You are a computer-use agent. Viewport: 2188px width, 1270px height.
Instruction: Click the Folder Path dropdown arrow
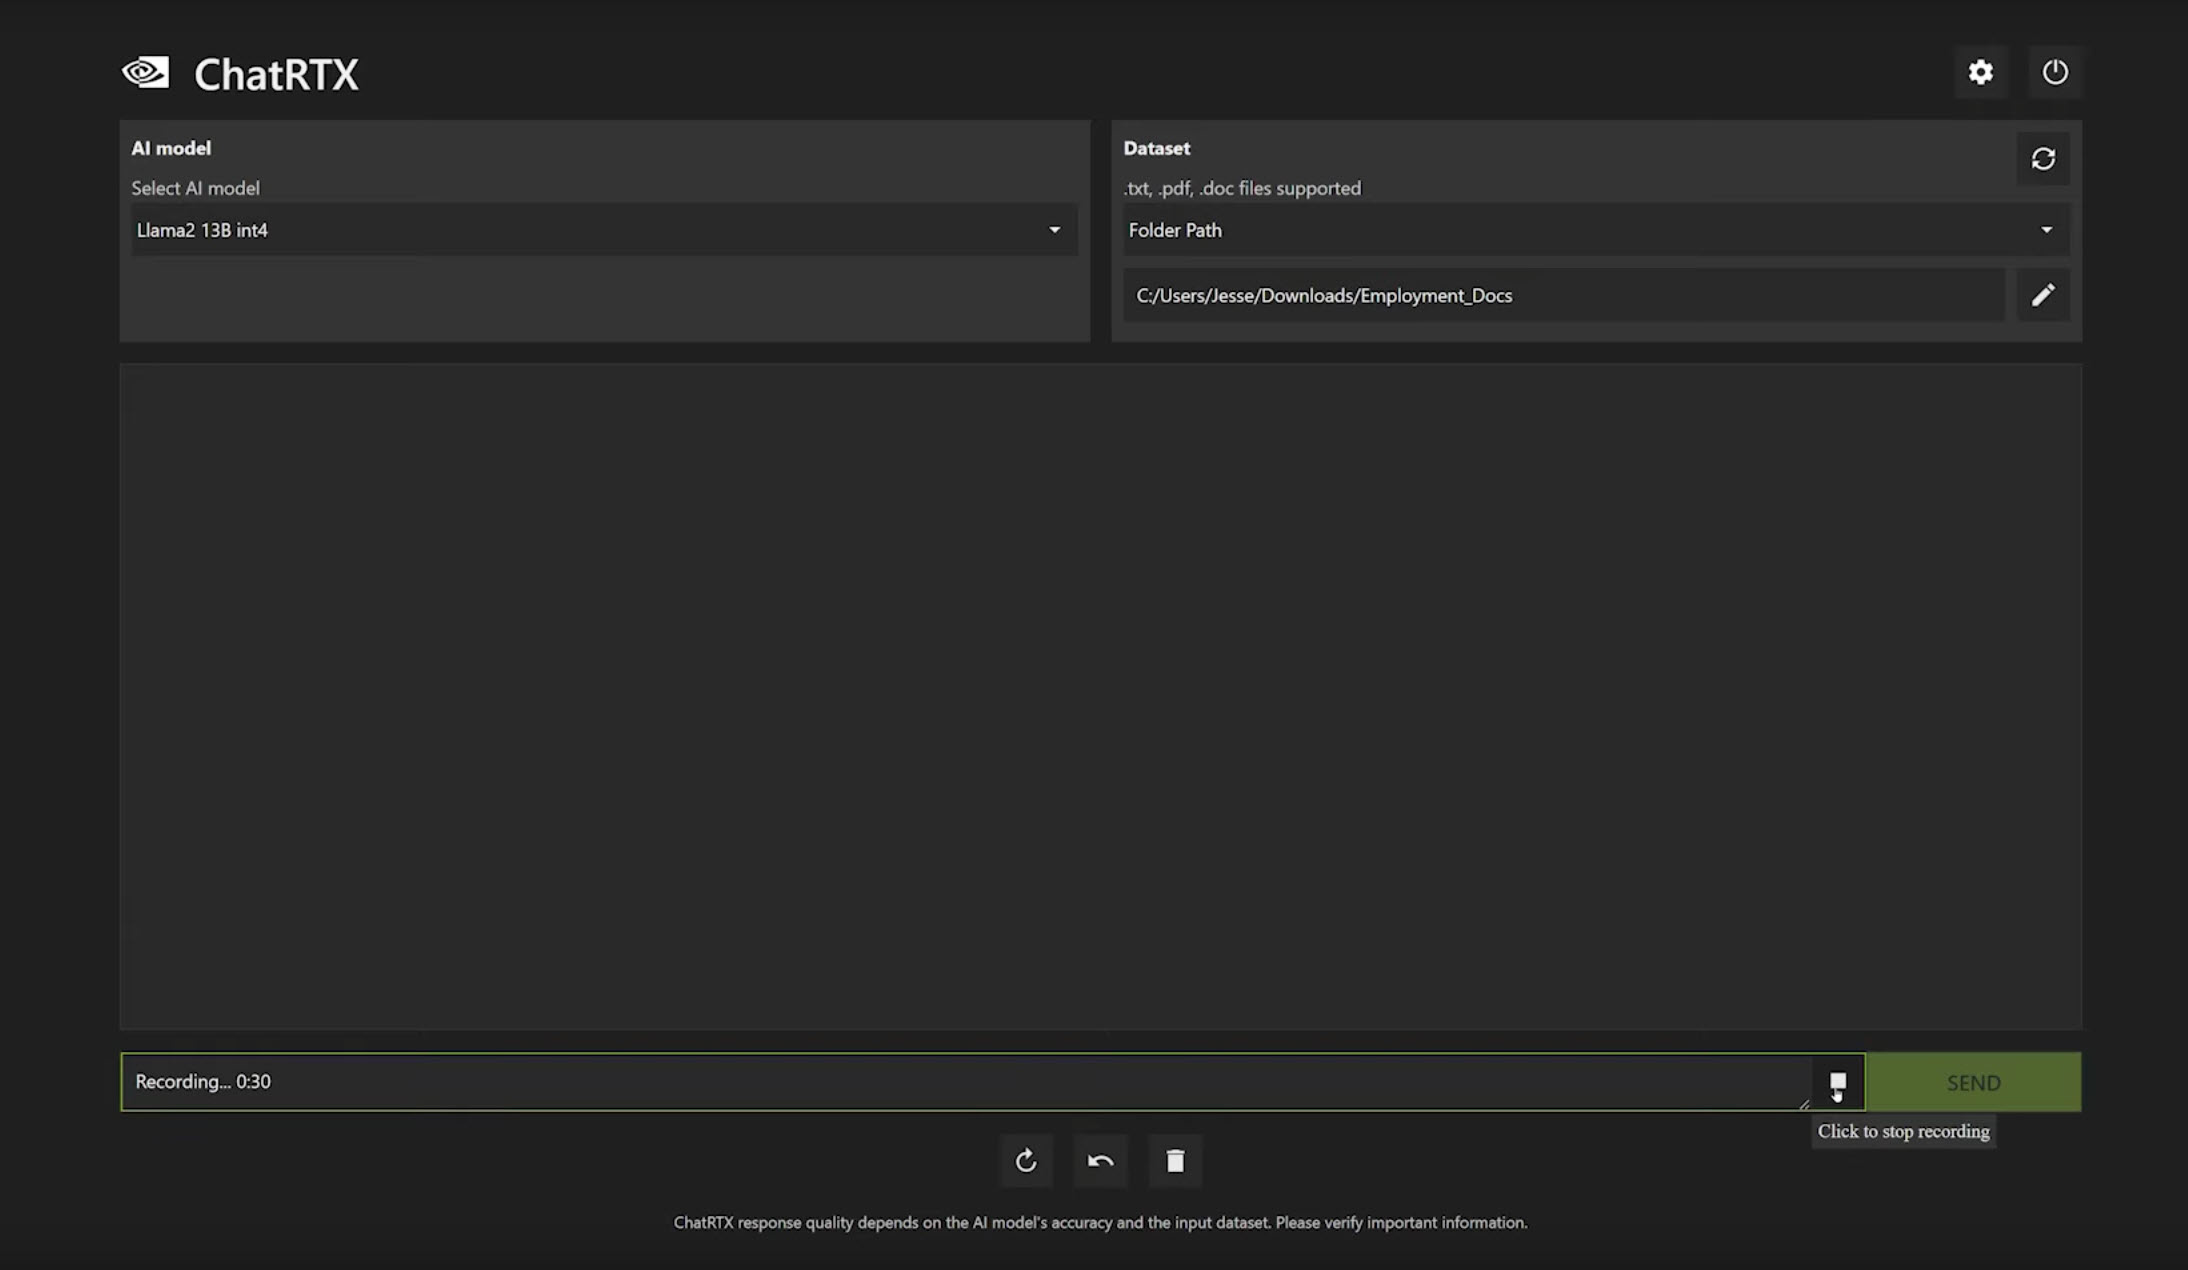point(2046,230)
